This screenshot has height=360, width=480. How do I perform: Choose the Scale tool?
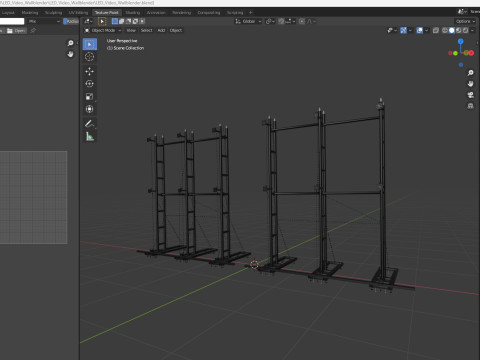coord(89,96)
